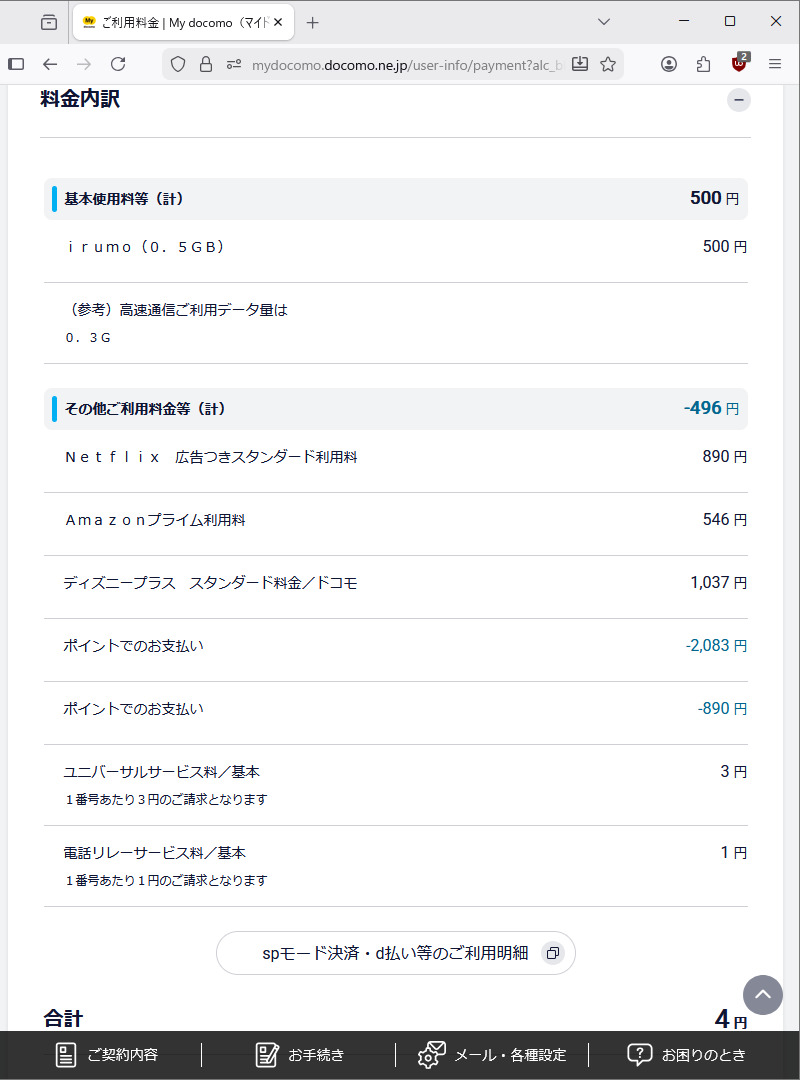Open the Firefox application menu

point(775,64)
